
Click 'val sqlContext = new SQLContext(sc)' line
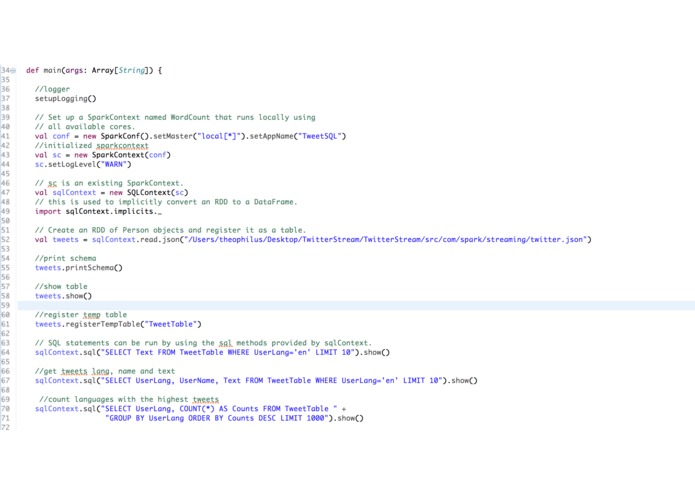[x=112, y=193]
